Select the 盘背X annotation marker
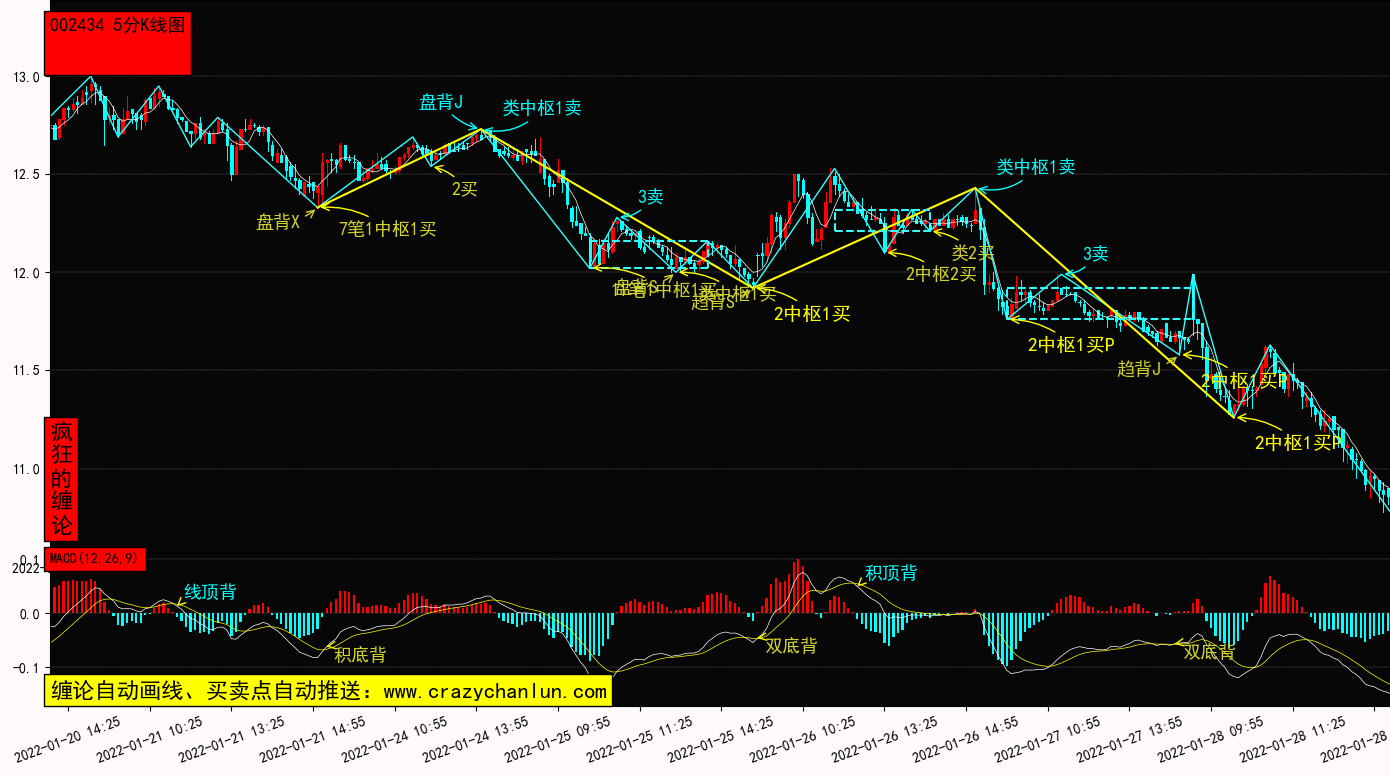Screen dimensions: 1390x775 point(278,222)
